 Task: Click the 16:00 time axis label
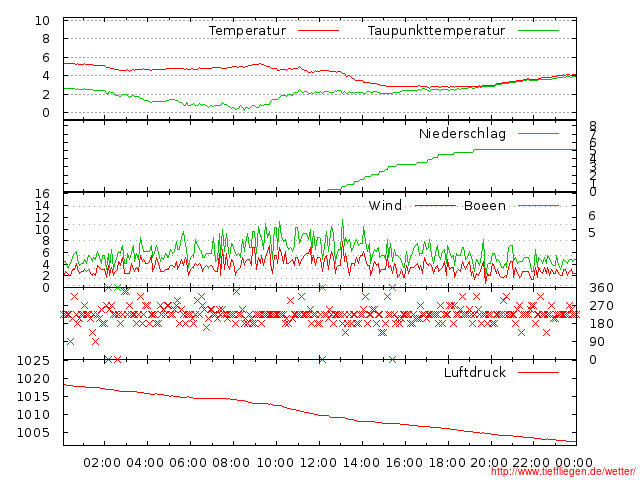(x=404, y=463)
